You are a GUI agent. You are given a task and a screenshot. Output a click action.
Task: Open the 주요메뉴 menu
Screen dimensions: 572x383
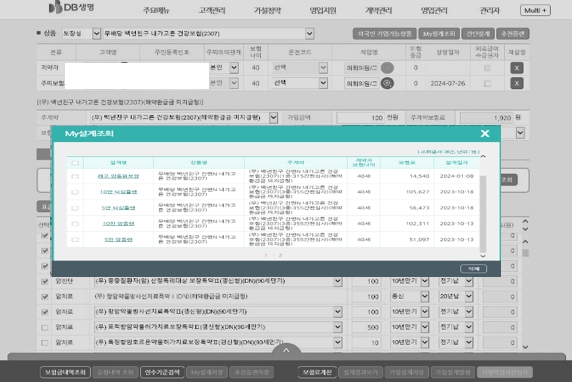coord(156,10)
